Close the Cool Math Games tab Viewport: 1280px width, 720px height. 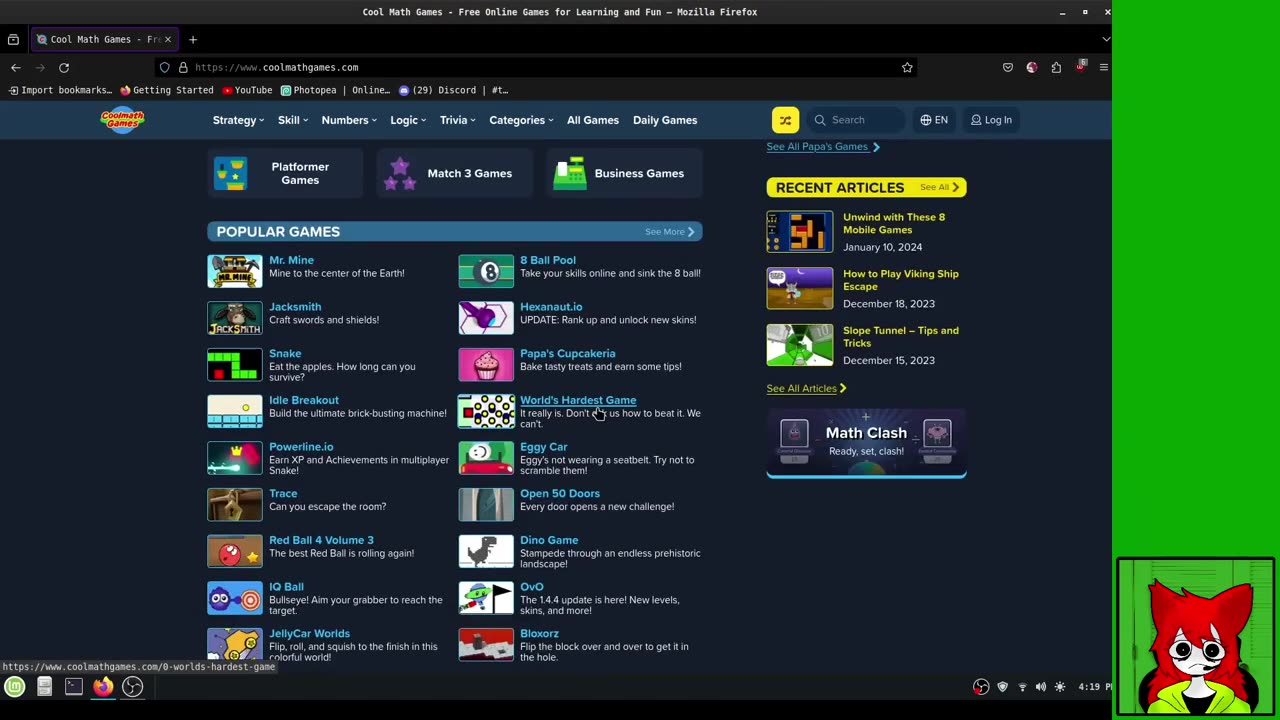click(167, 39)
